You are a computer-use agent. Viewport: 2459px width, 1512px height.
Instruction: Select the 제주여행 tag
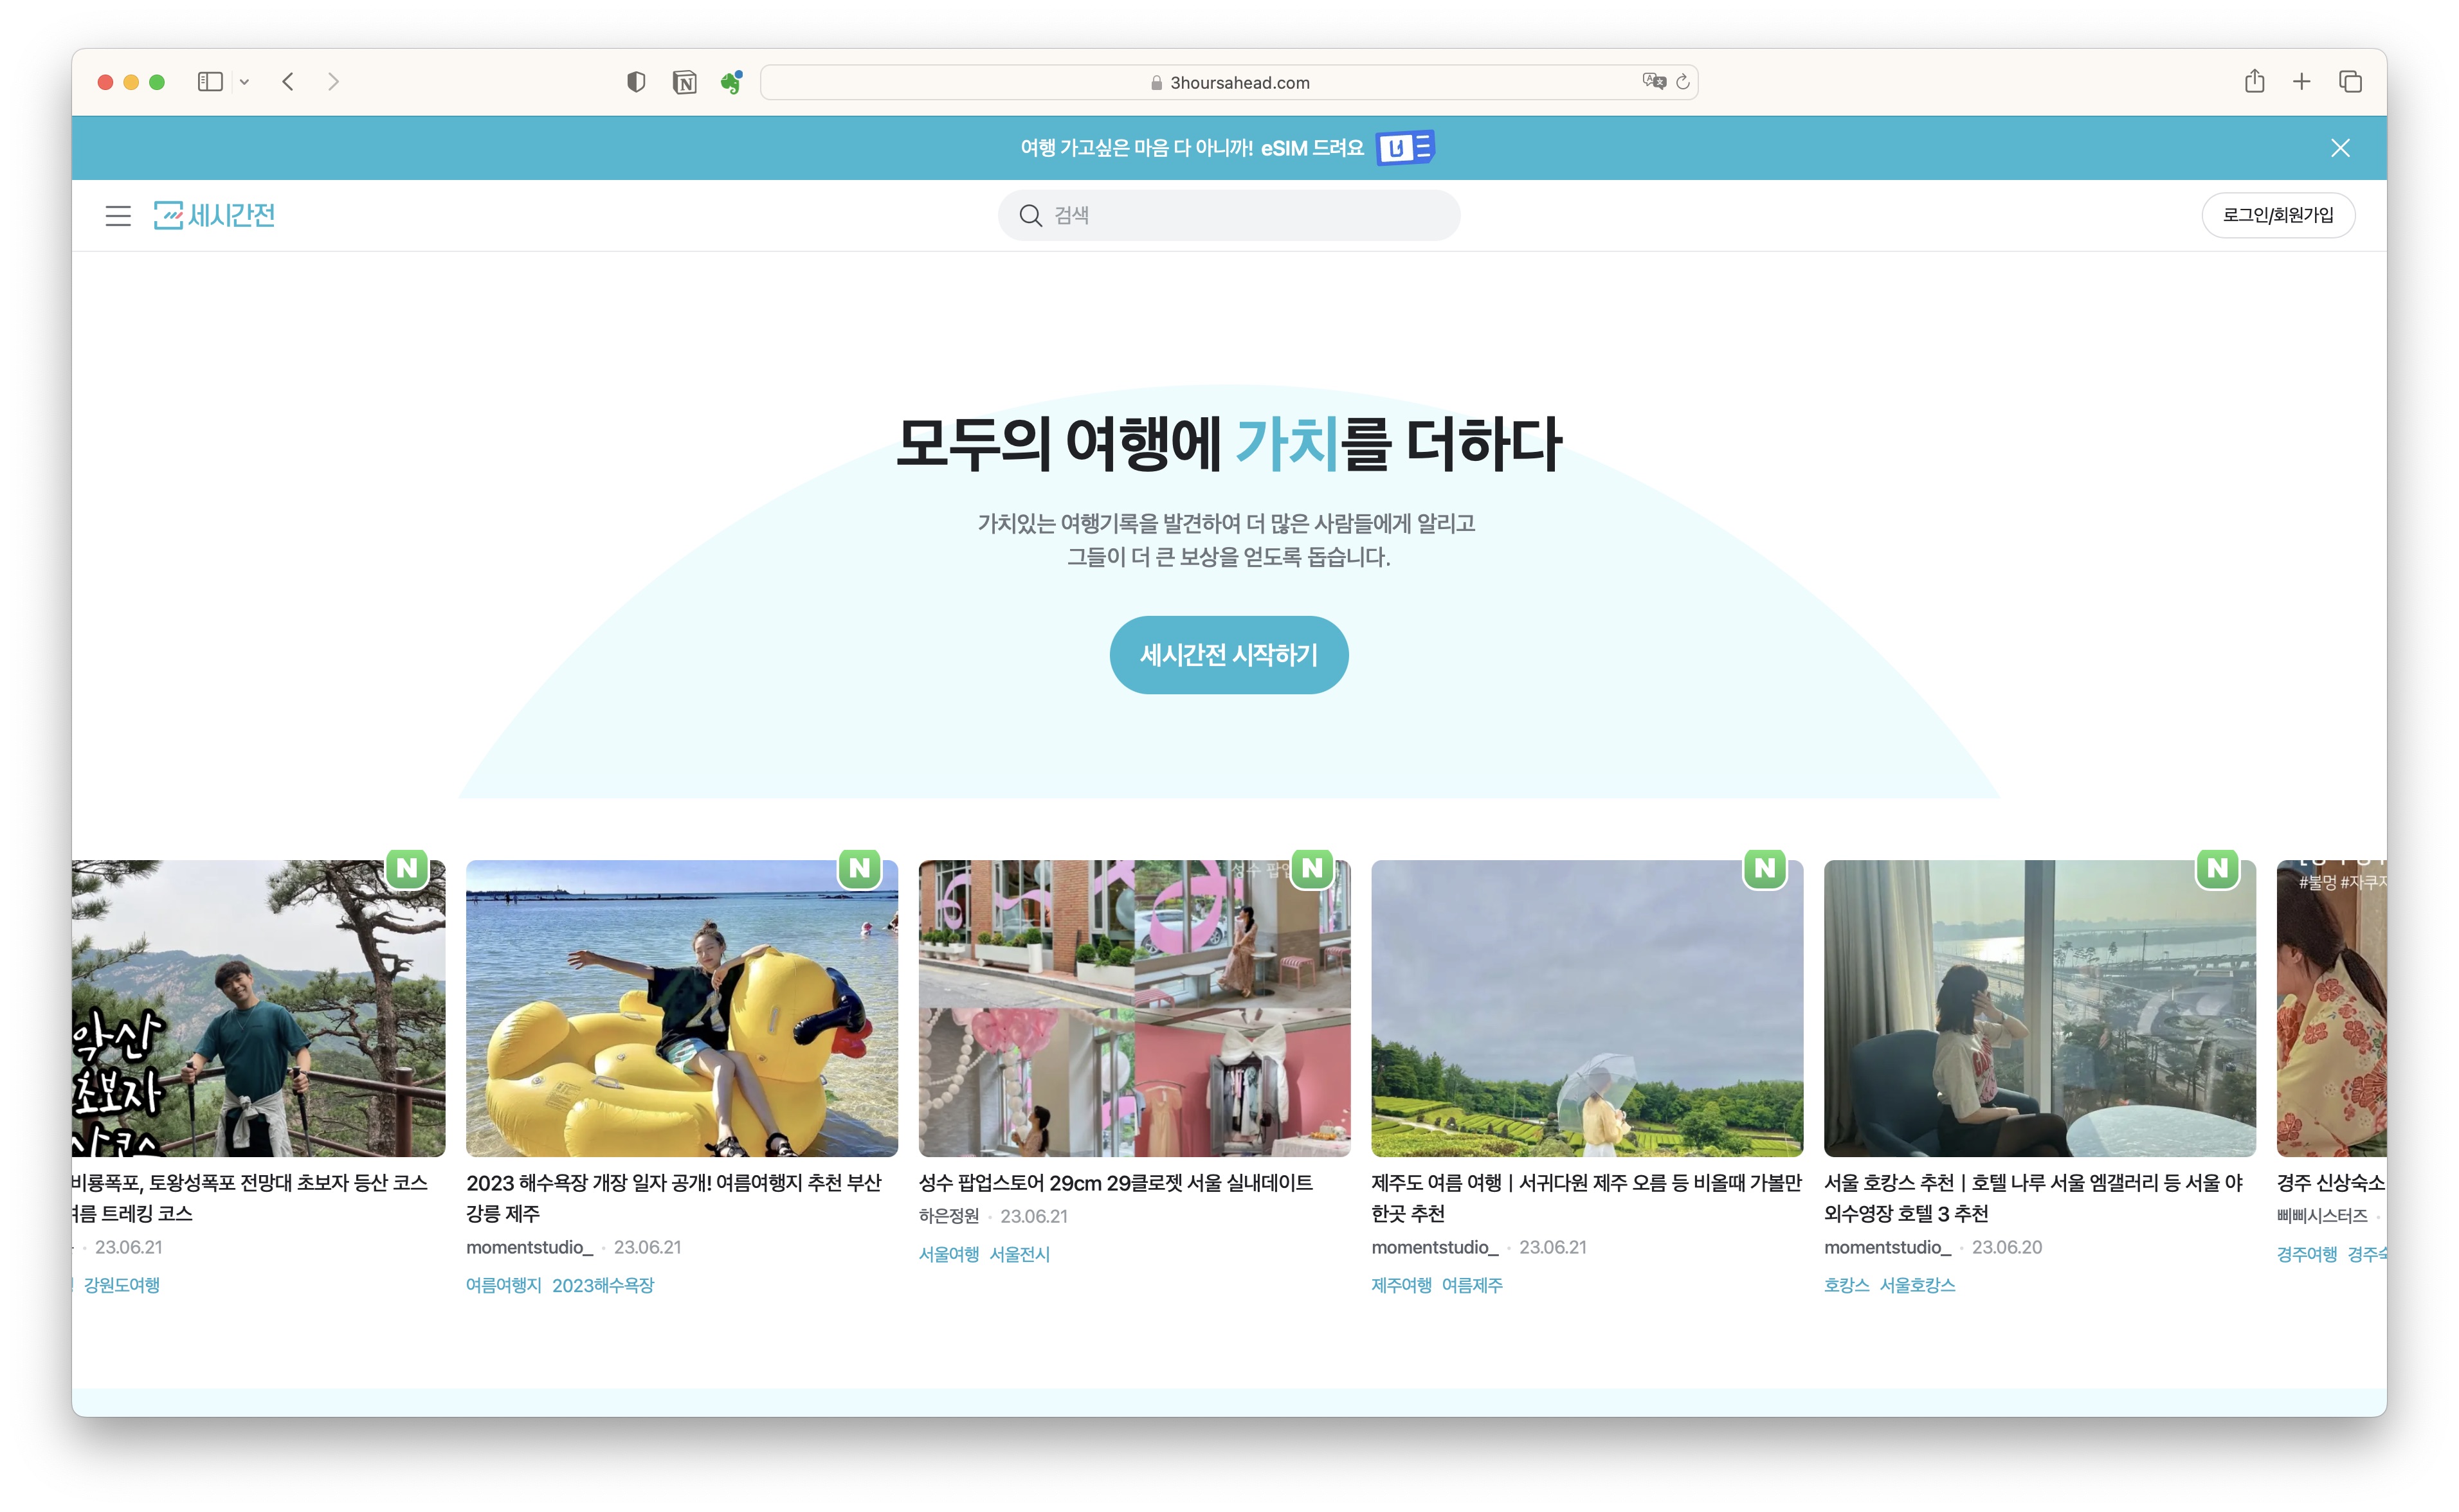pyautogui.click(x=1402, y=1285)
